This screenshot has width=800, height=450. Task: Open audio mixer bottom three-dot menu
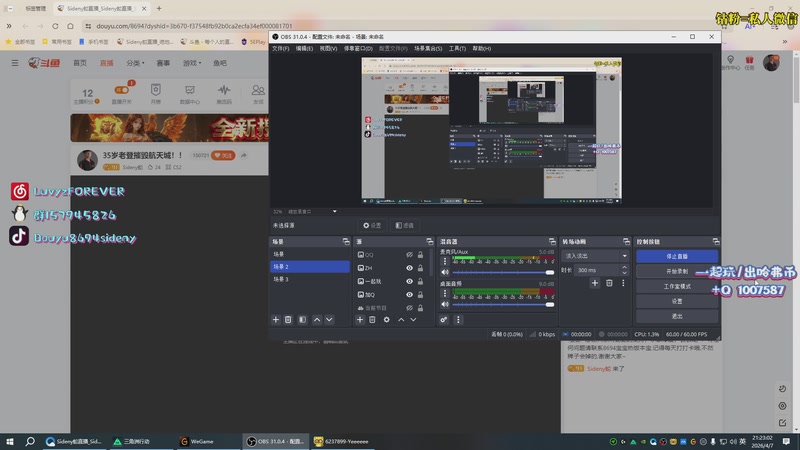pyautogui.click(x=458, y=319)
